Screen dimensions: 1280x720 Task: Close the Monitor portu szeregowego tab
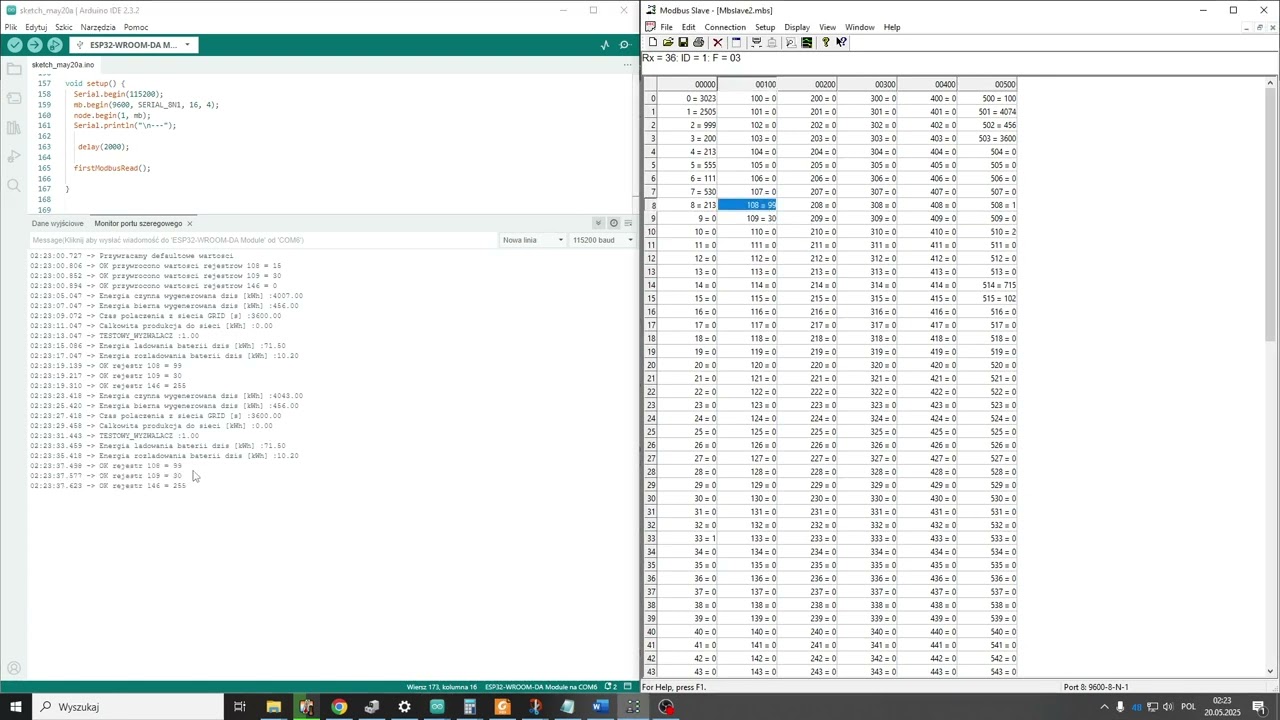190,223
